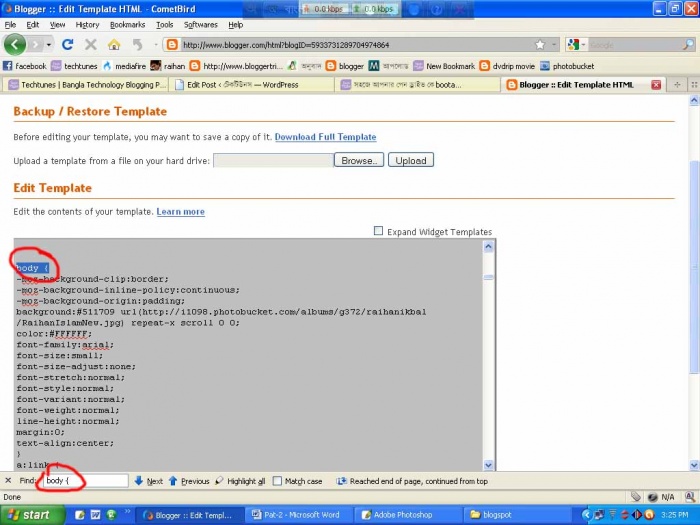
Task: Open the home page icon
Action: 114,44
